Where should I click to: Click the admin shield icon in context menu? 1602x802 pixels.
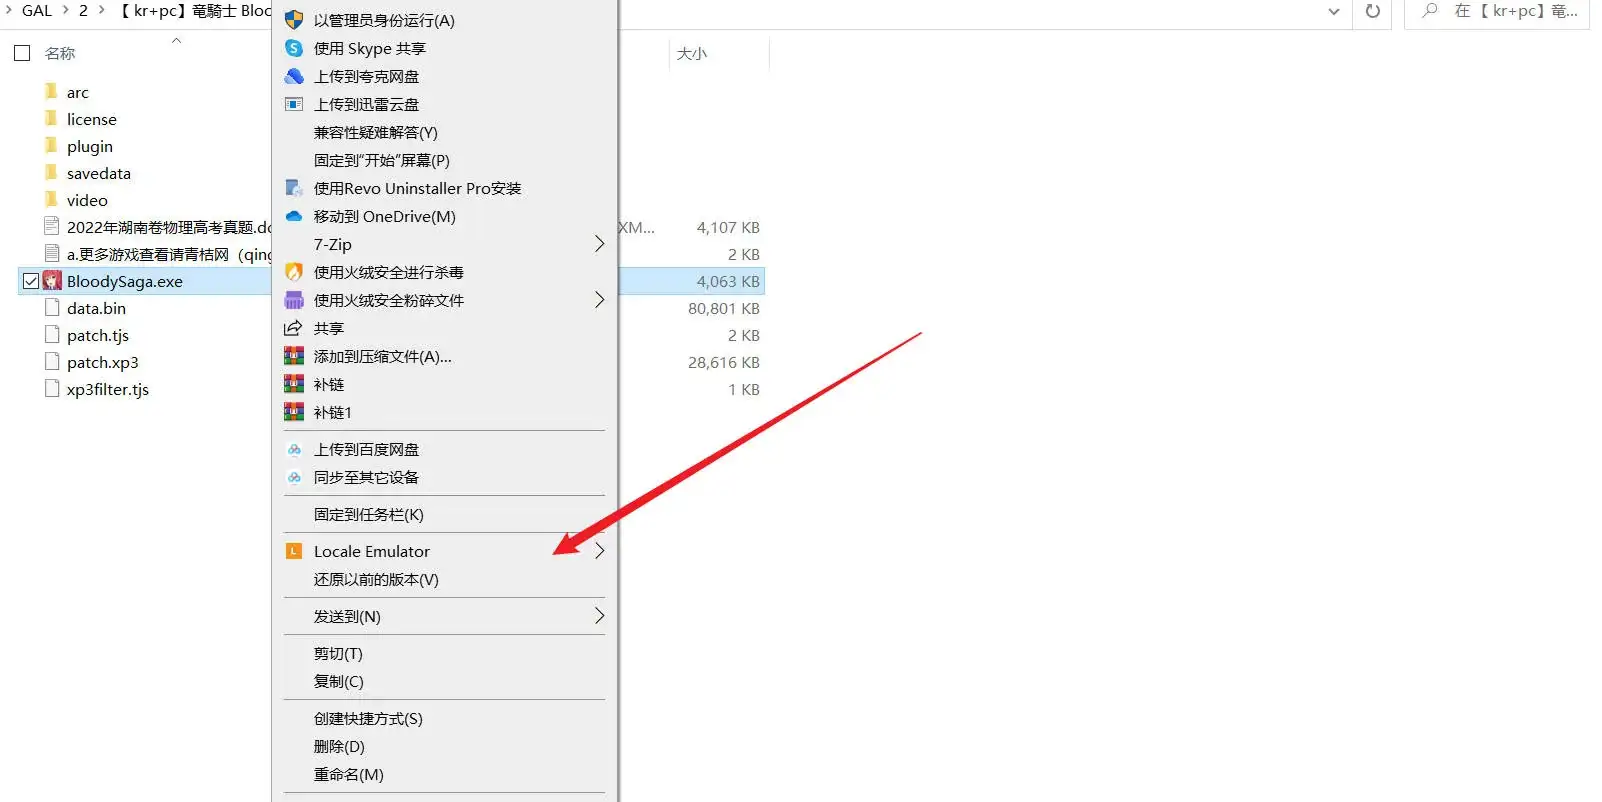(294, 20)
